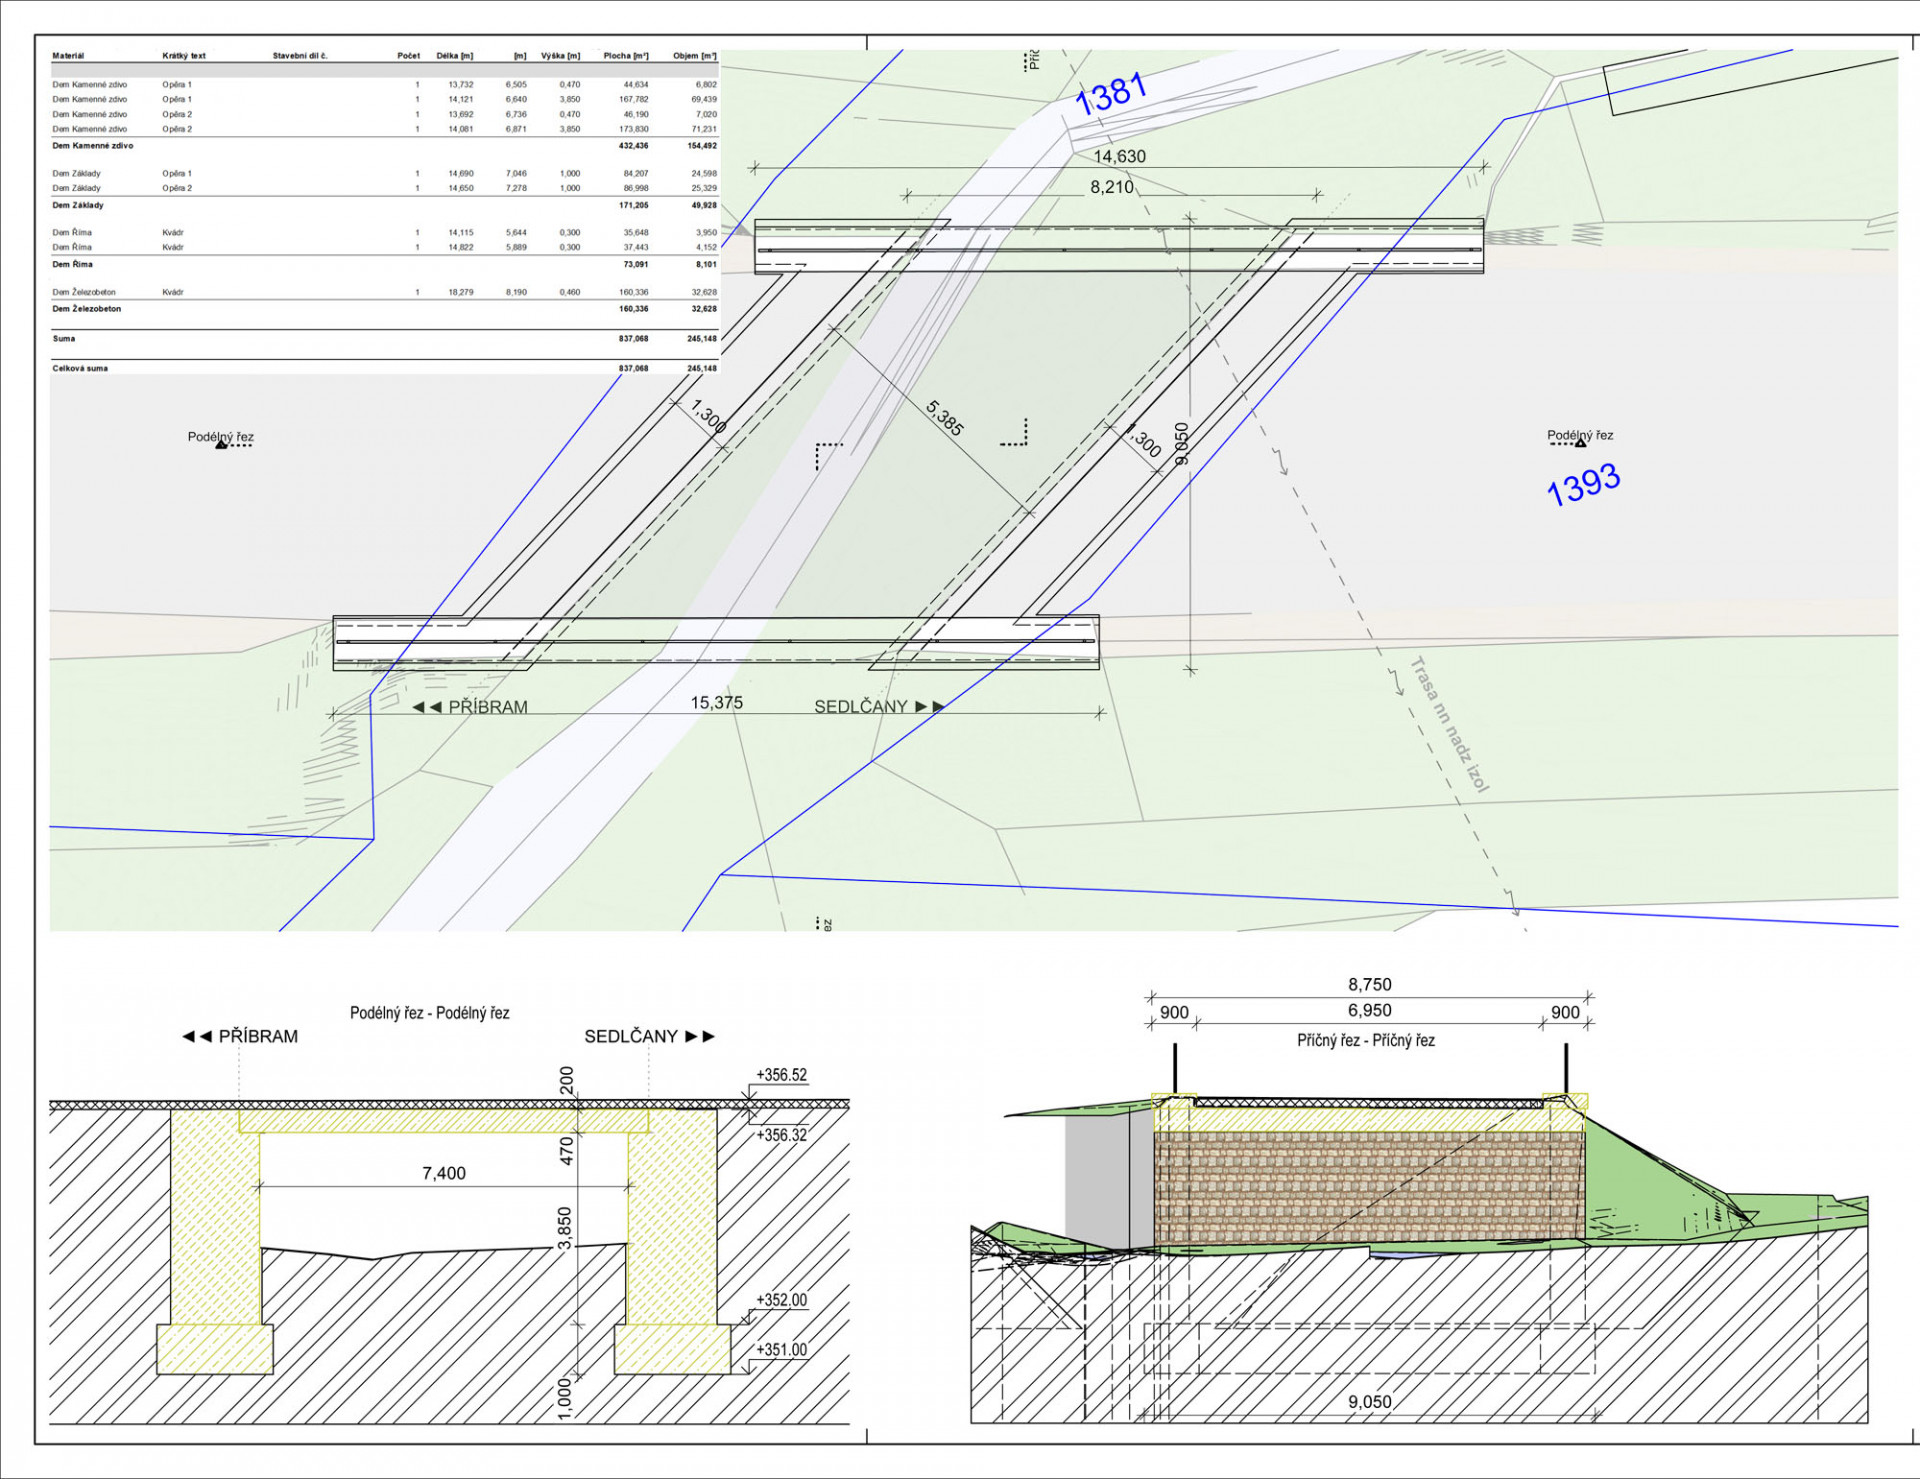Screen dimensions: 1920x1479
Task: Click the +356.52 elevation marker
Action: 781,1075
